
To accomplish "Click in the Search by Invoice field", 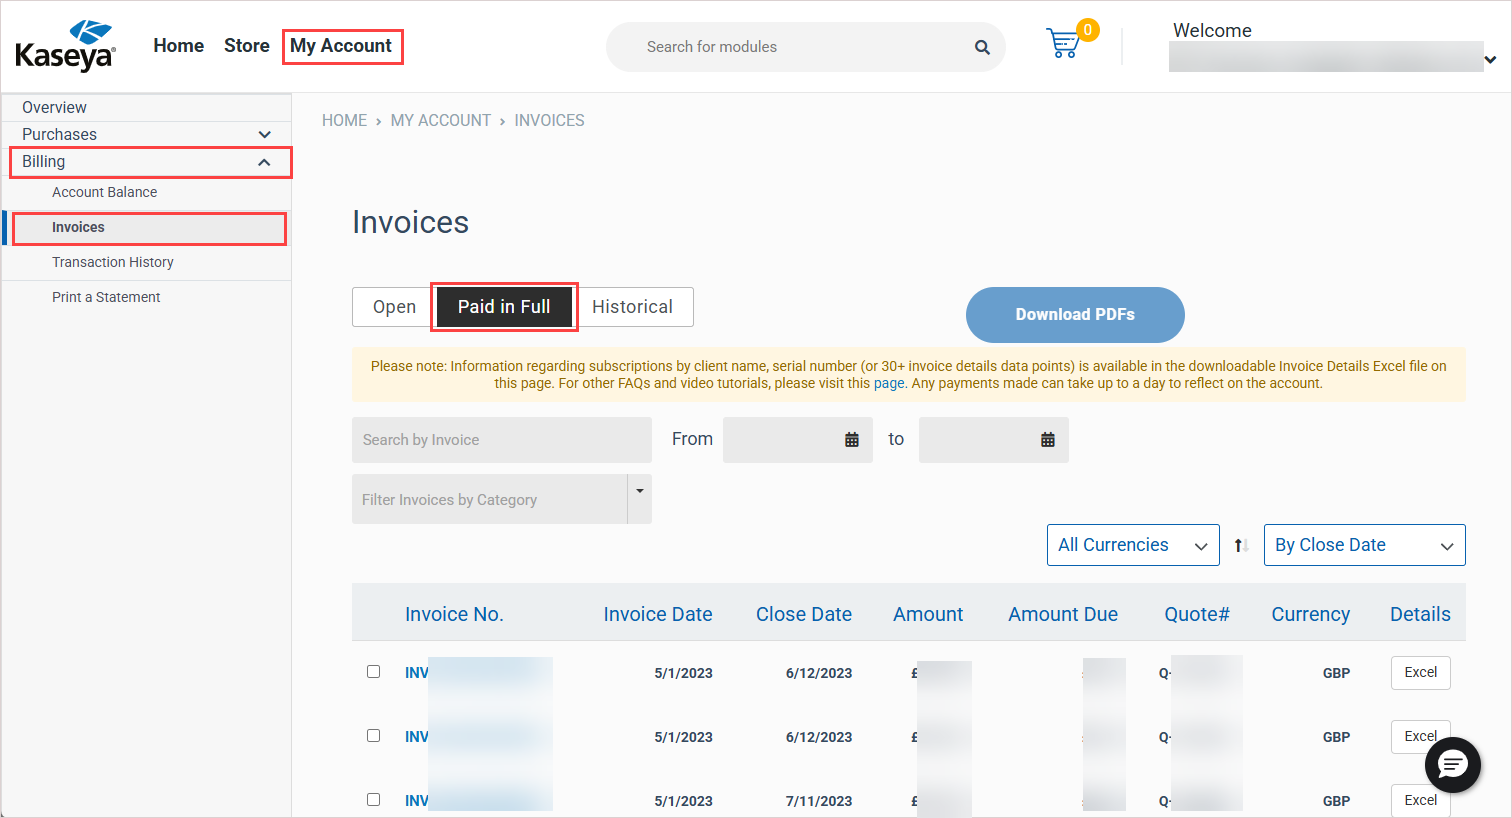I will [501, 440].
